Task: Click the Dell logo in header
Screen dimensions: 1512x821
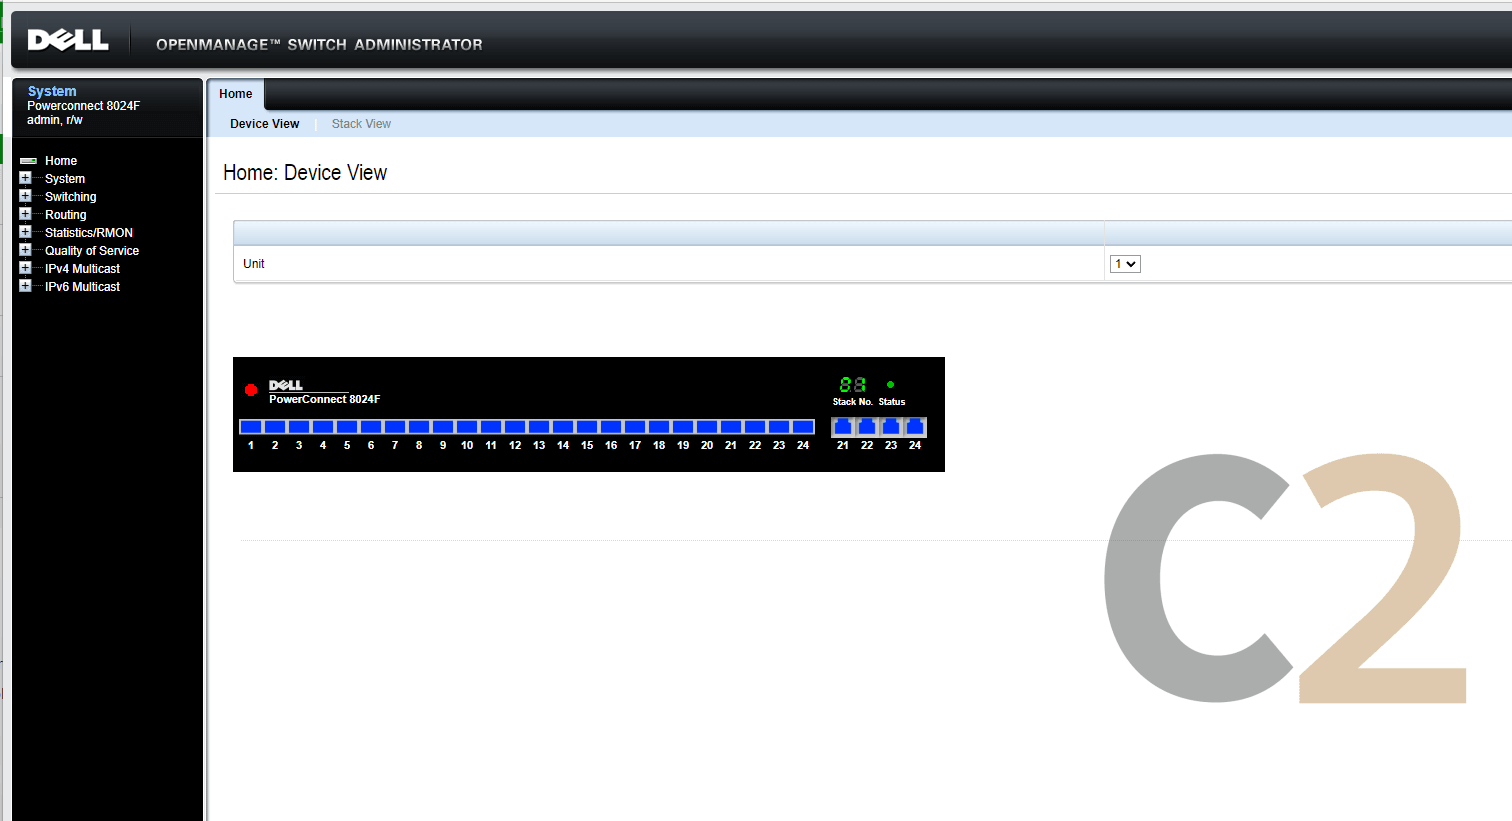Action: coord(68,40)
